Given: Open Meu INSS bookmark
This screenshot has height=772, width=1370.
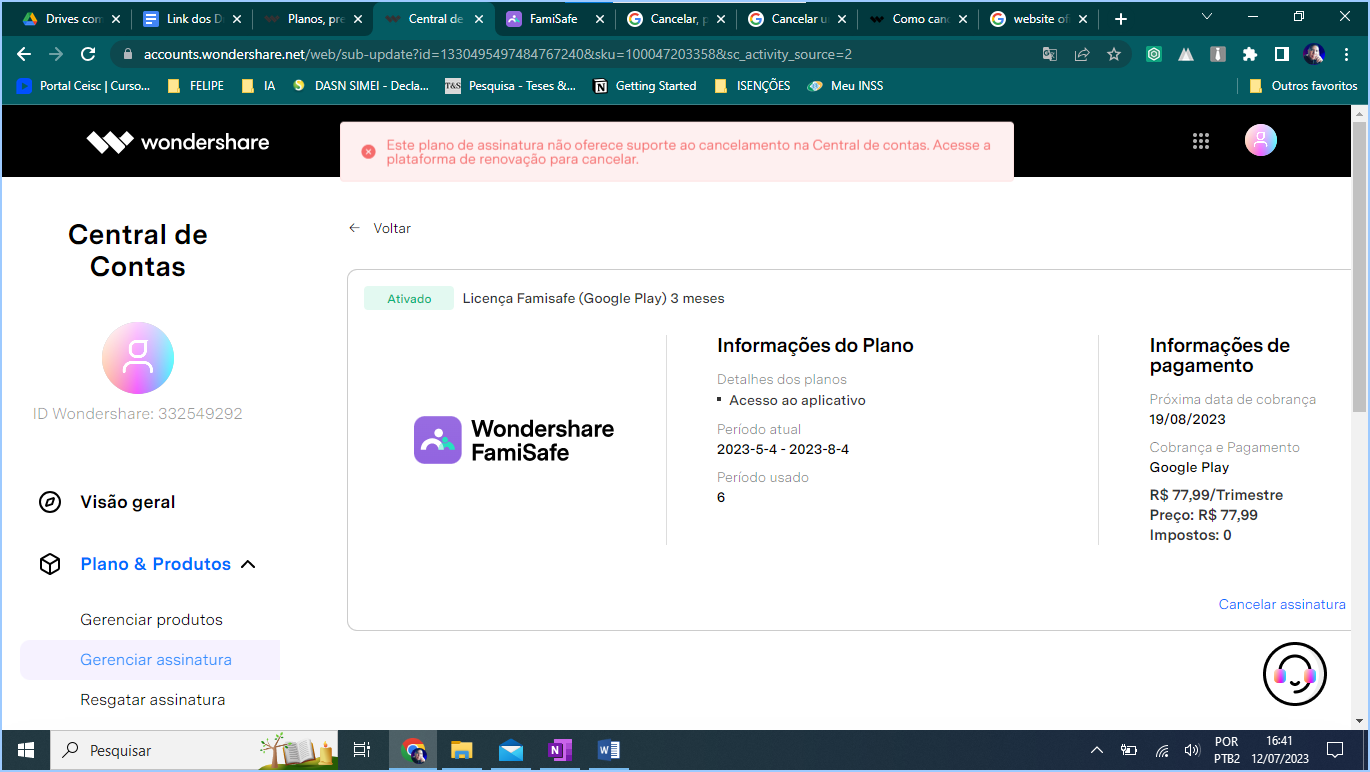Looking at the screenshot, I should tap(845, 86).
